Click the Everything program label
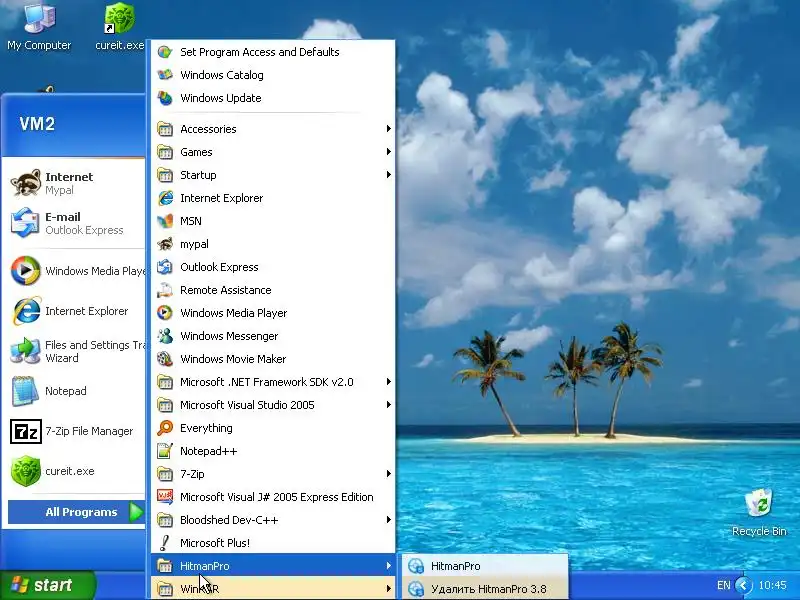Image resolution: width=800 pixels, height=600 pixels. click(x=206, y=428)
